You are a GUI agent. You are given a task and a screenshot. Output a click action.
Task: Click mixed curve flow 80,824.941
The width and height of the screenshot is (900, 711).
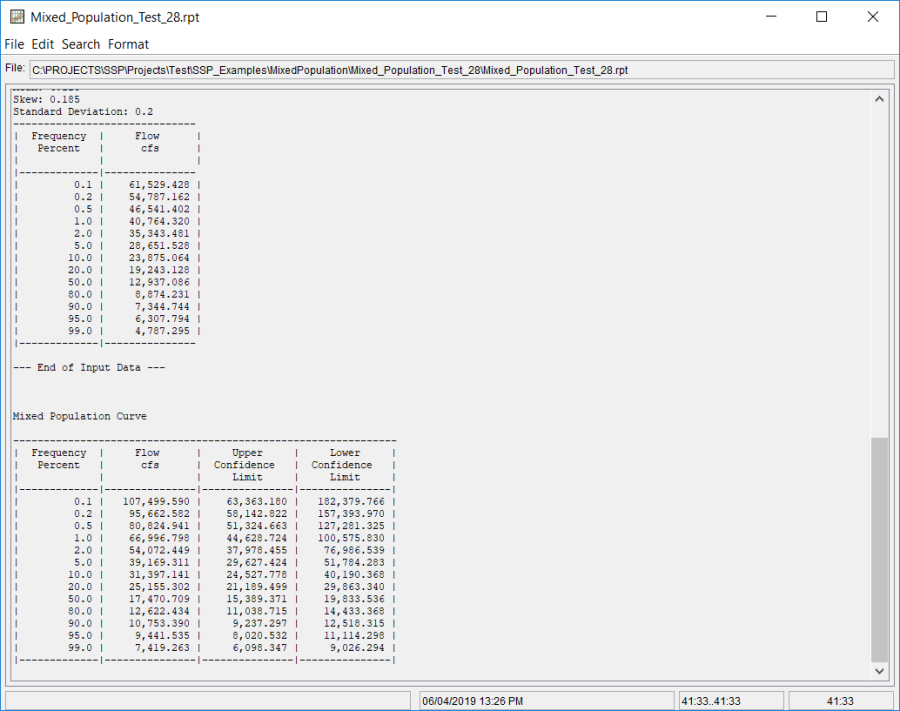[159, 526]
